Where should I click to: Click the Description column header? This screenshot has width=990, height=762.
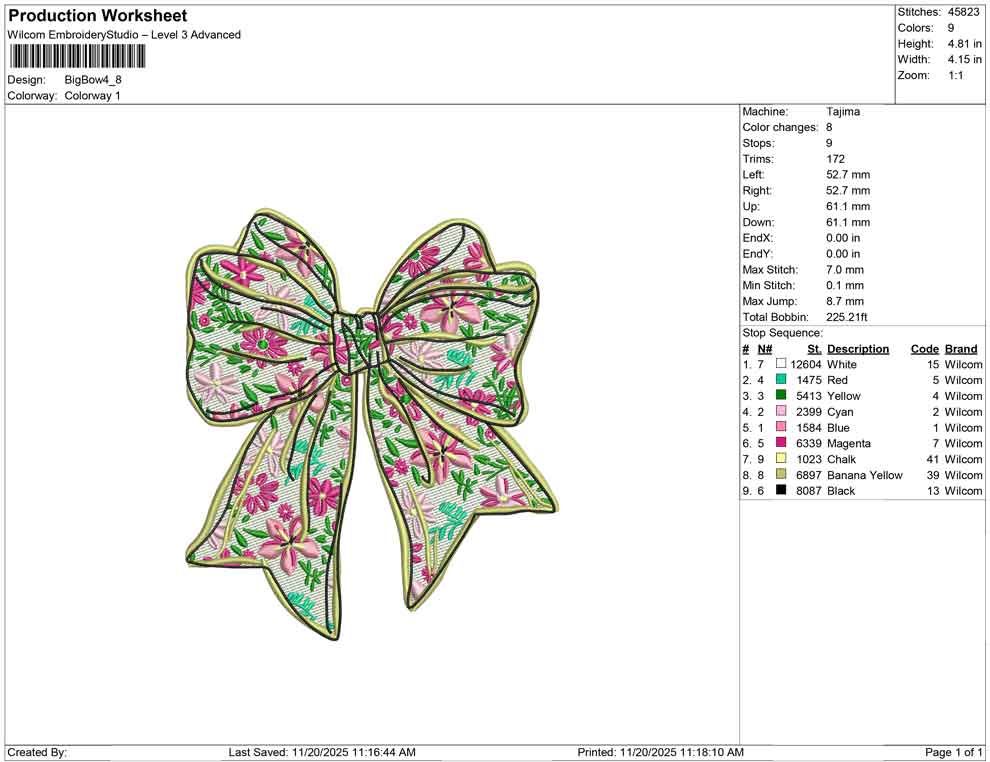[x=857, y=349]
